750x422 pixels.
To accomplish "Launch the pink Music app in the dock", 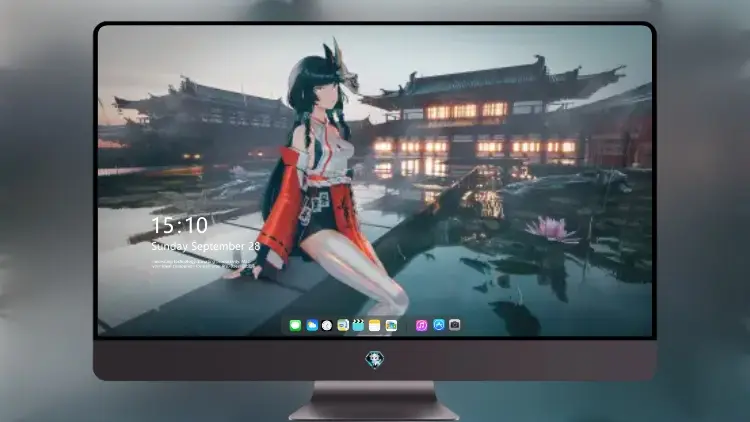I will pos(421,325).
